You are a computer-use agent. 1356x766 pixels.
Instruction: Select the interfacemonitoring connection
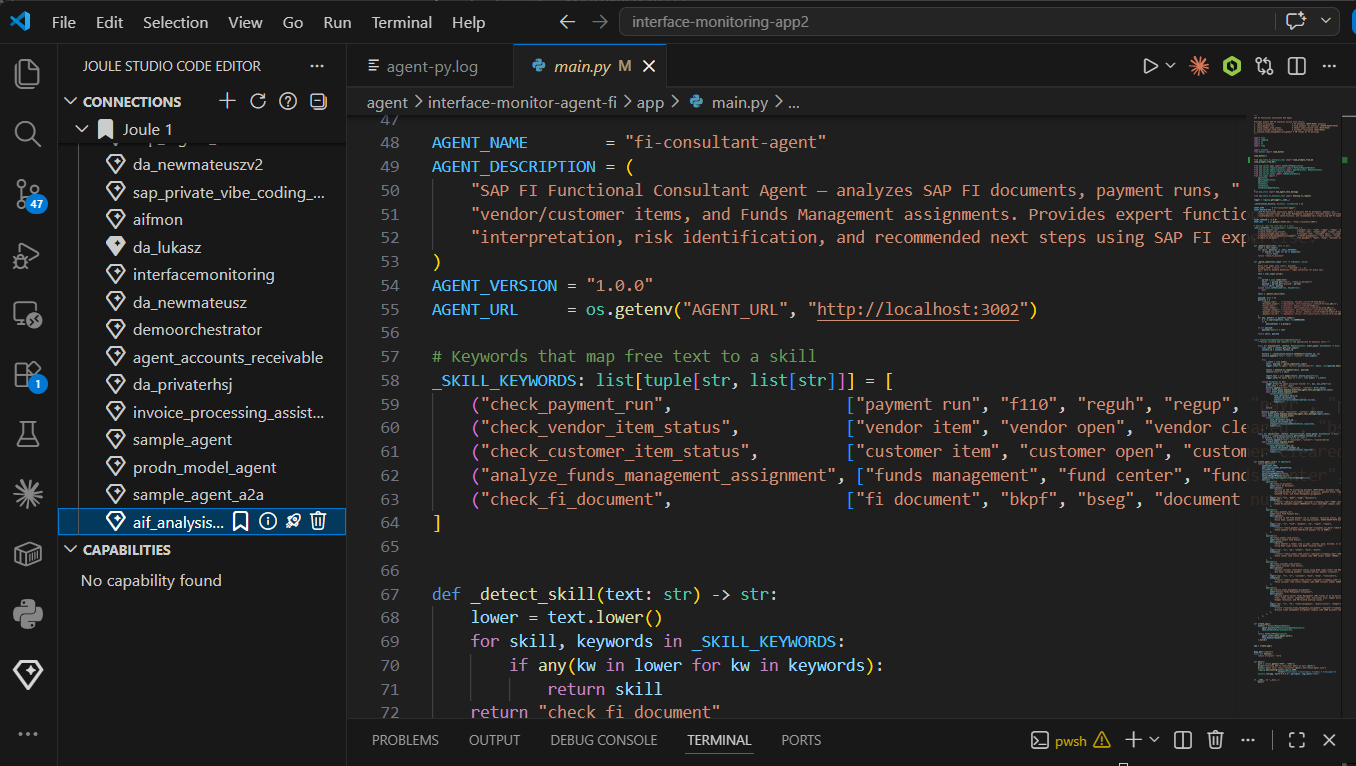(x=203, y=274)
